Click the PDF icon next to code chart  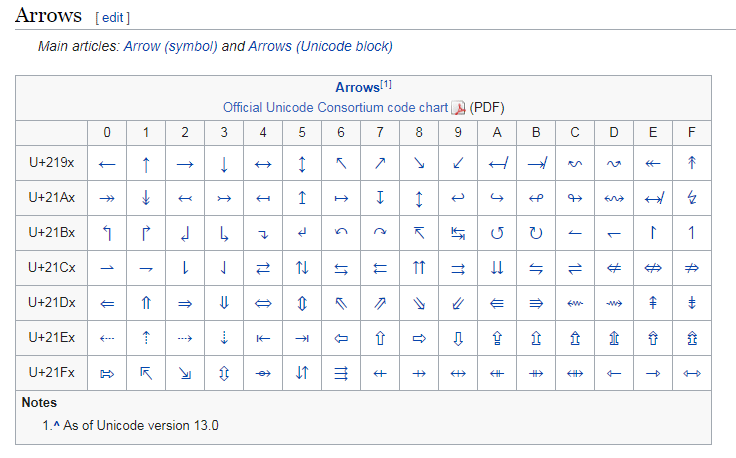coord(459,108)
